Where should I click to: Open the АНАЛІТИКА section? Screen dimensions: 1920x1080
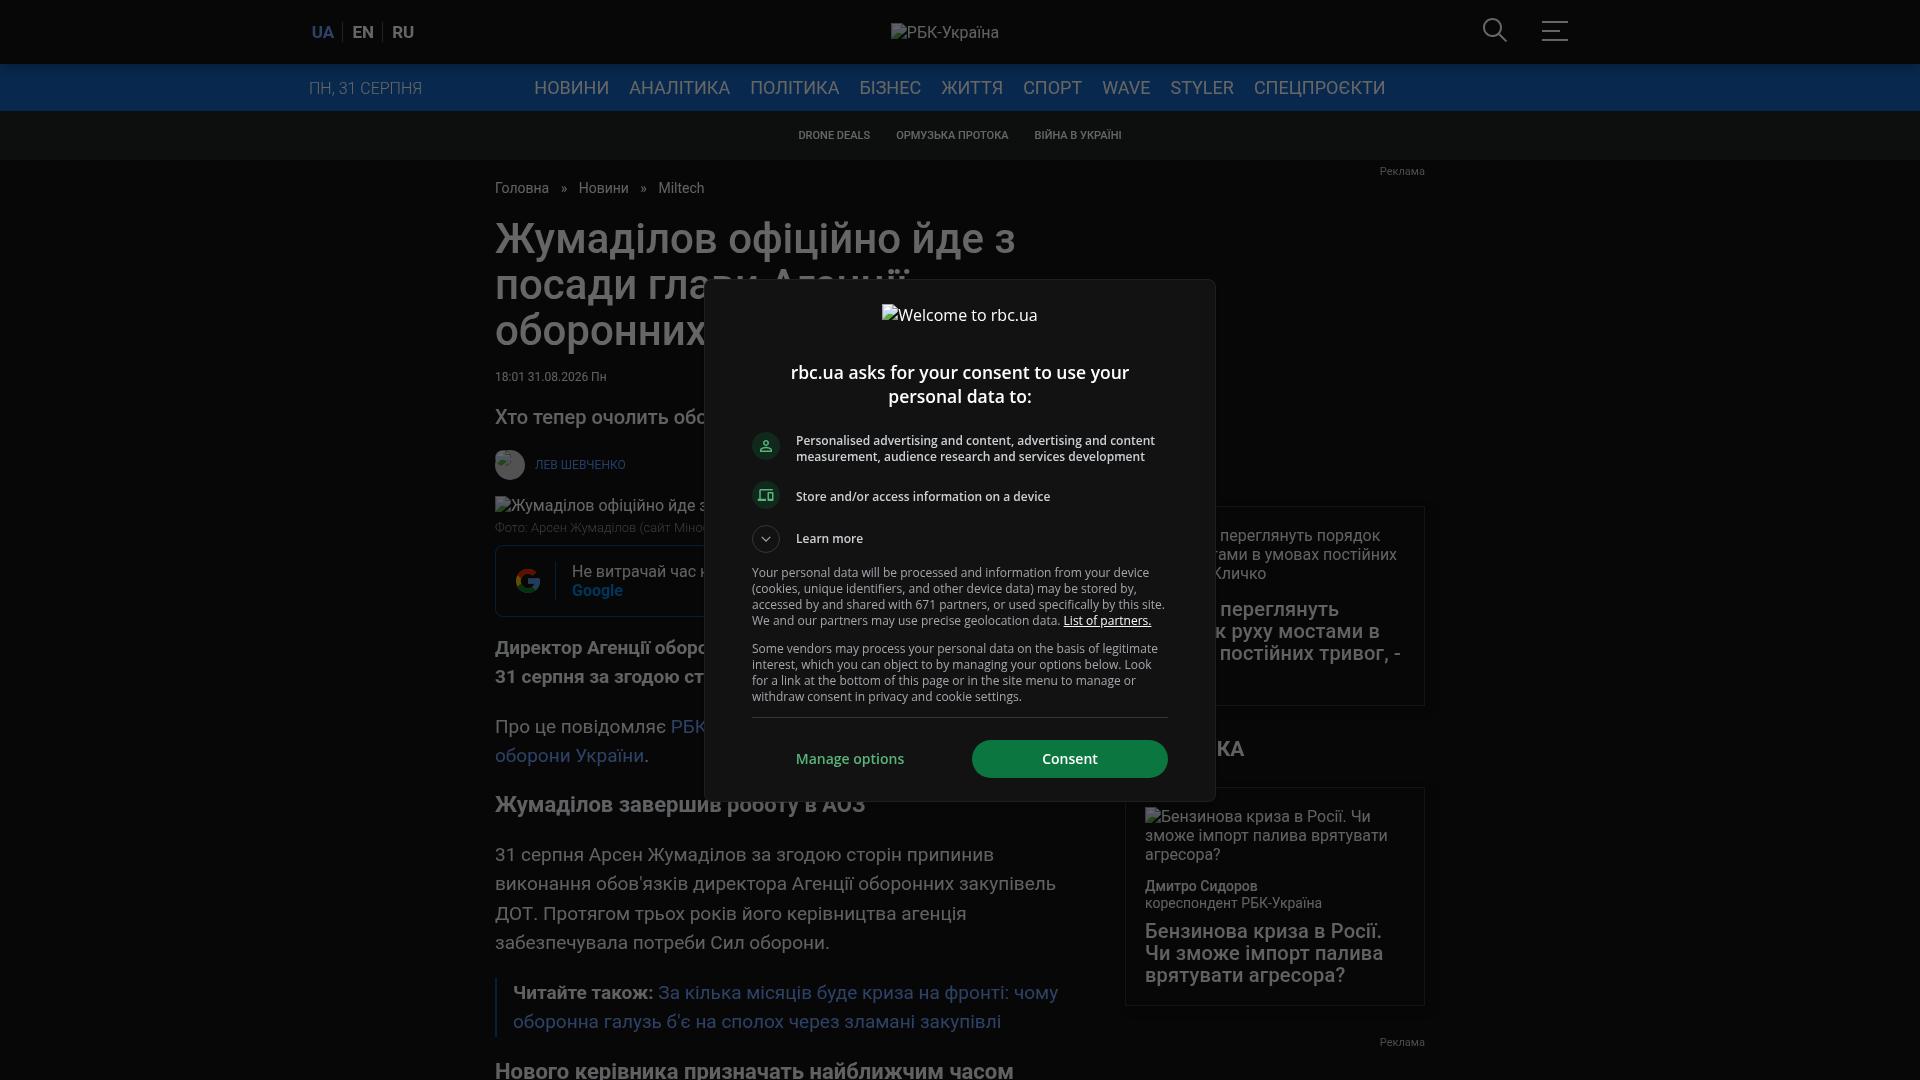click(x=679, y=88)
